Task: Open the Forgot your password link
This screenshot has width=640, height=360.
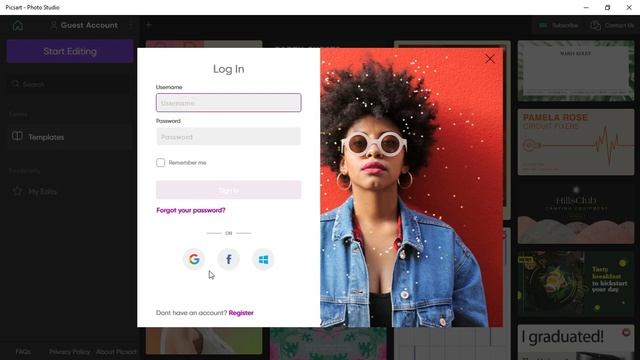Action: point(191,210)
